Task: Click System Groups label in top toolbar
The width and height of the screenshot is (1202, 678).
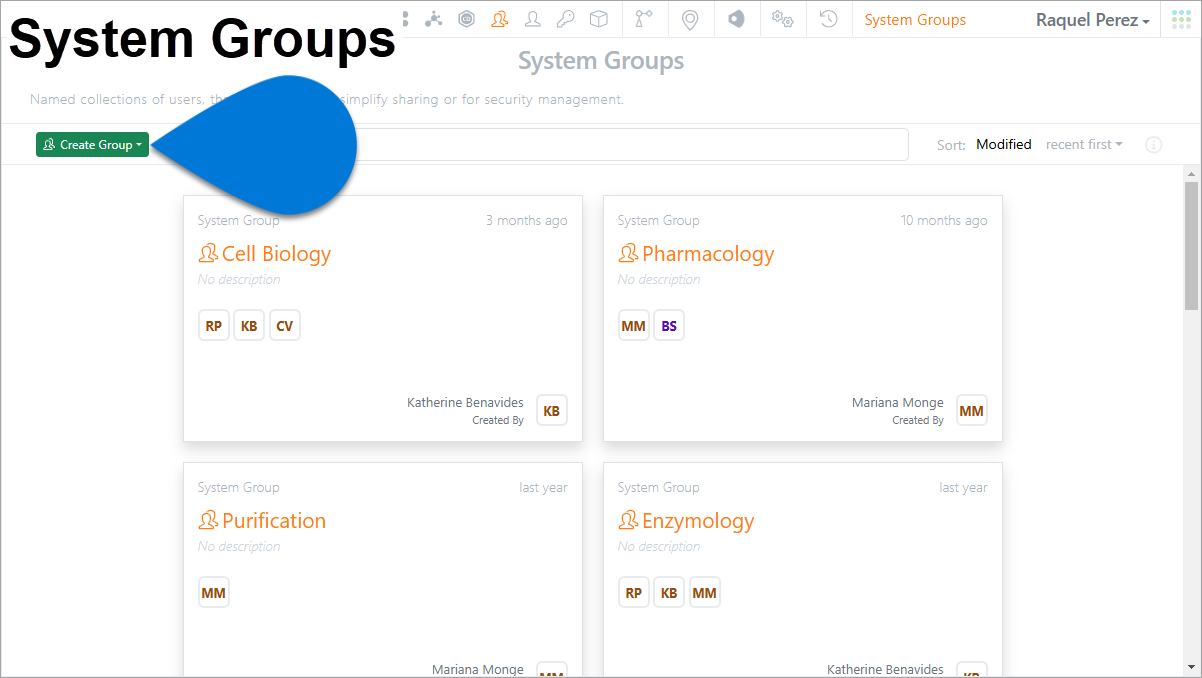Action: [x=915, y=20]
